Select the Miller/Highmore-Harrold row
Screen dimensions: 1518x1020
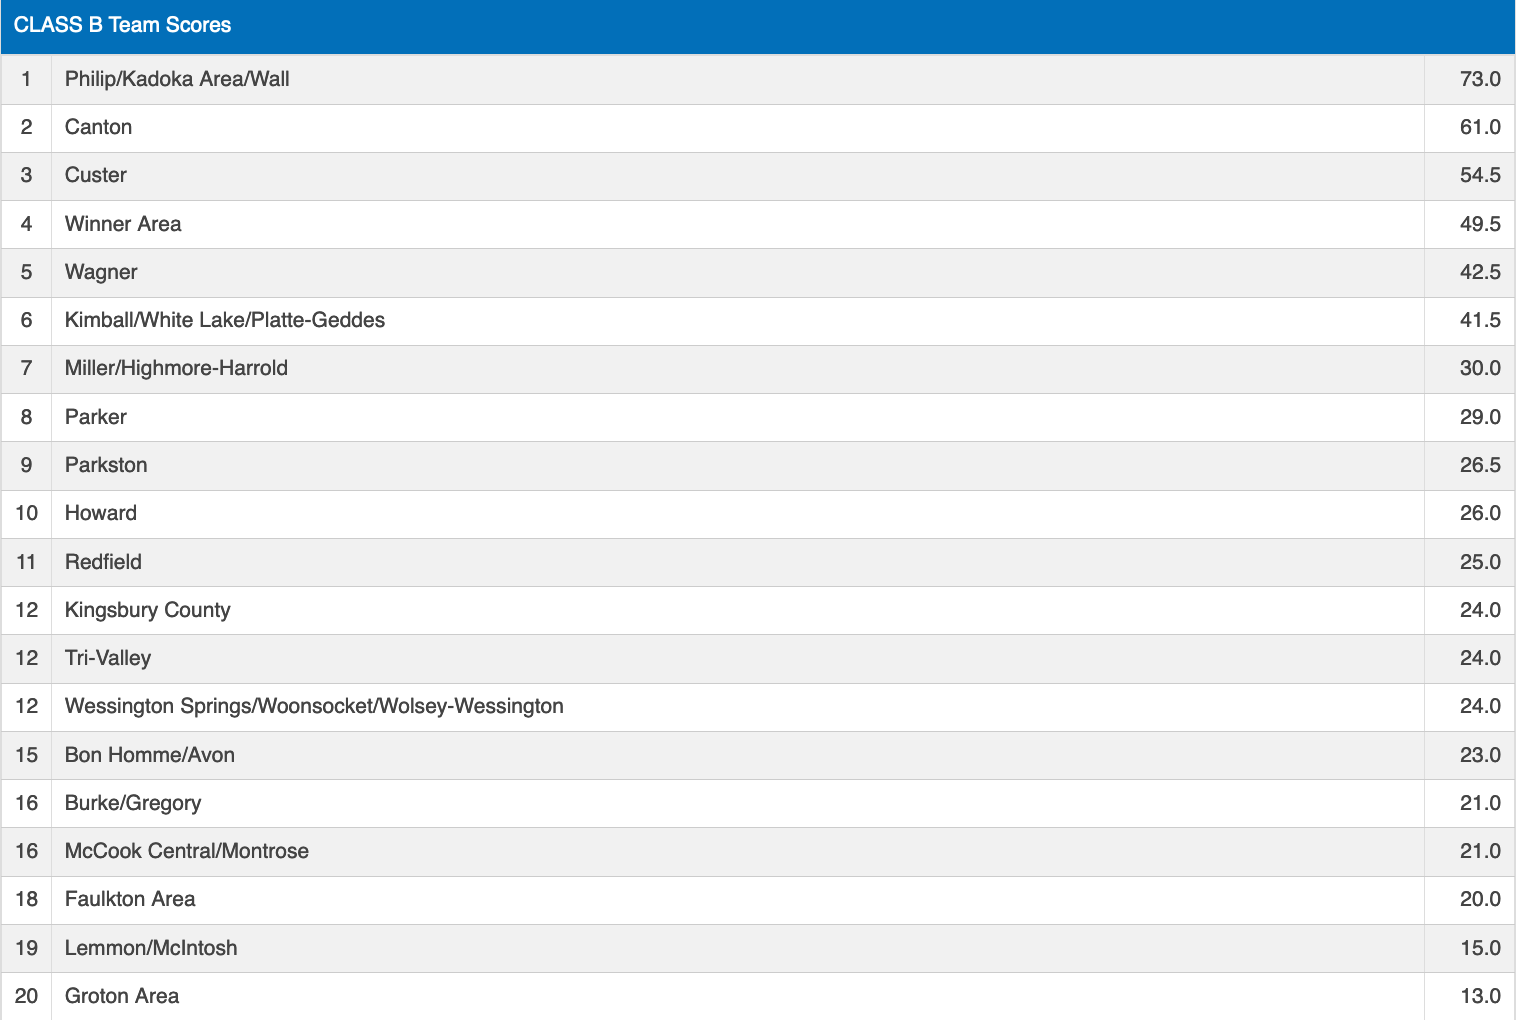pyautogui.click(x=176, y=368)
